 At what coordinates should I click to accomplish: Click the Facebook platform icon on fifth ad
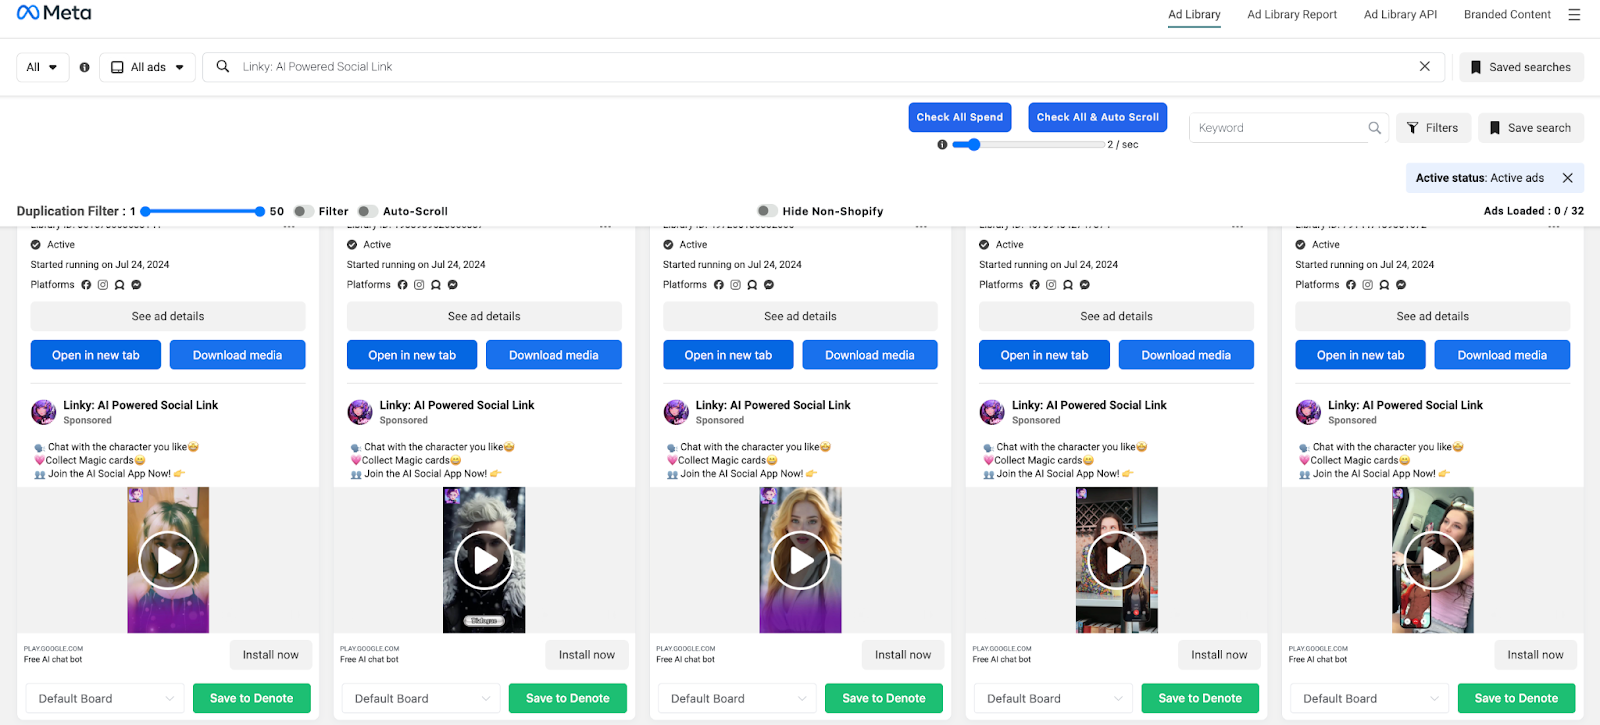[x=1351, y=285]
